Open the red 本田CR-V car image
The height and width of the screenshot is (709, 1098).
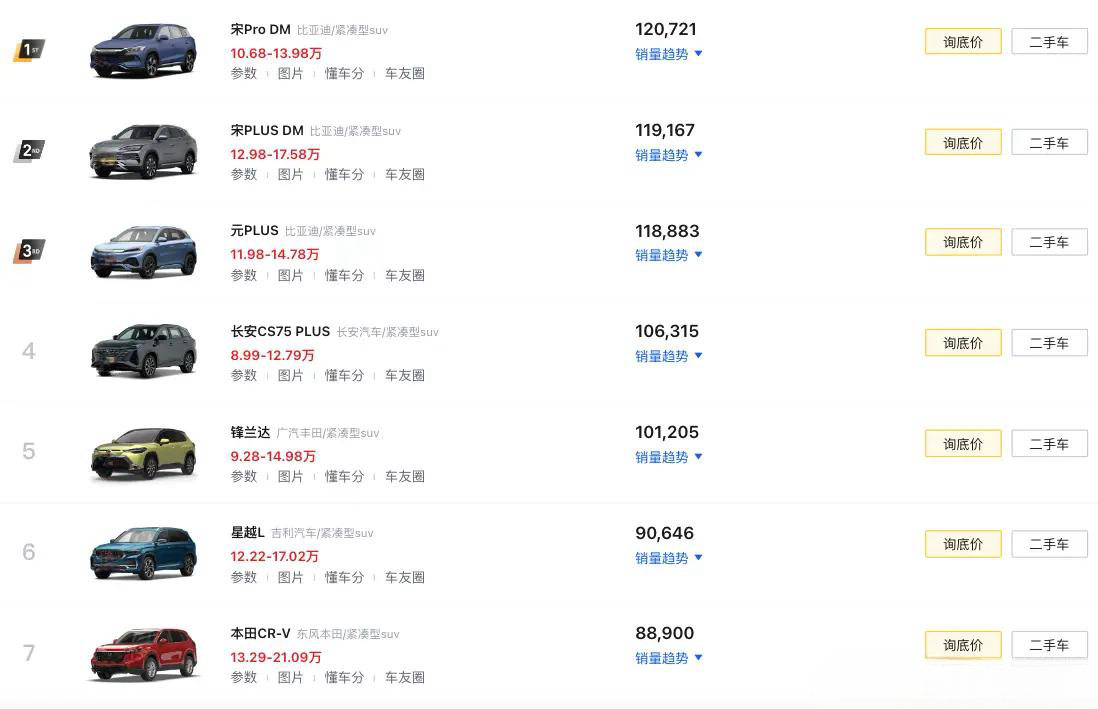(144, 654)
